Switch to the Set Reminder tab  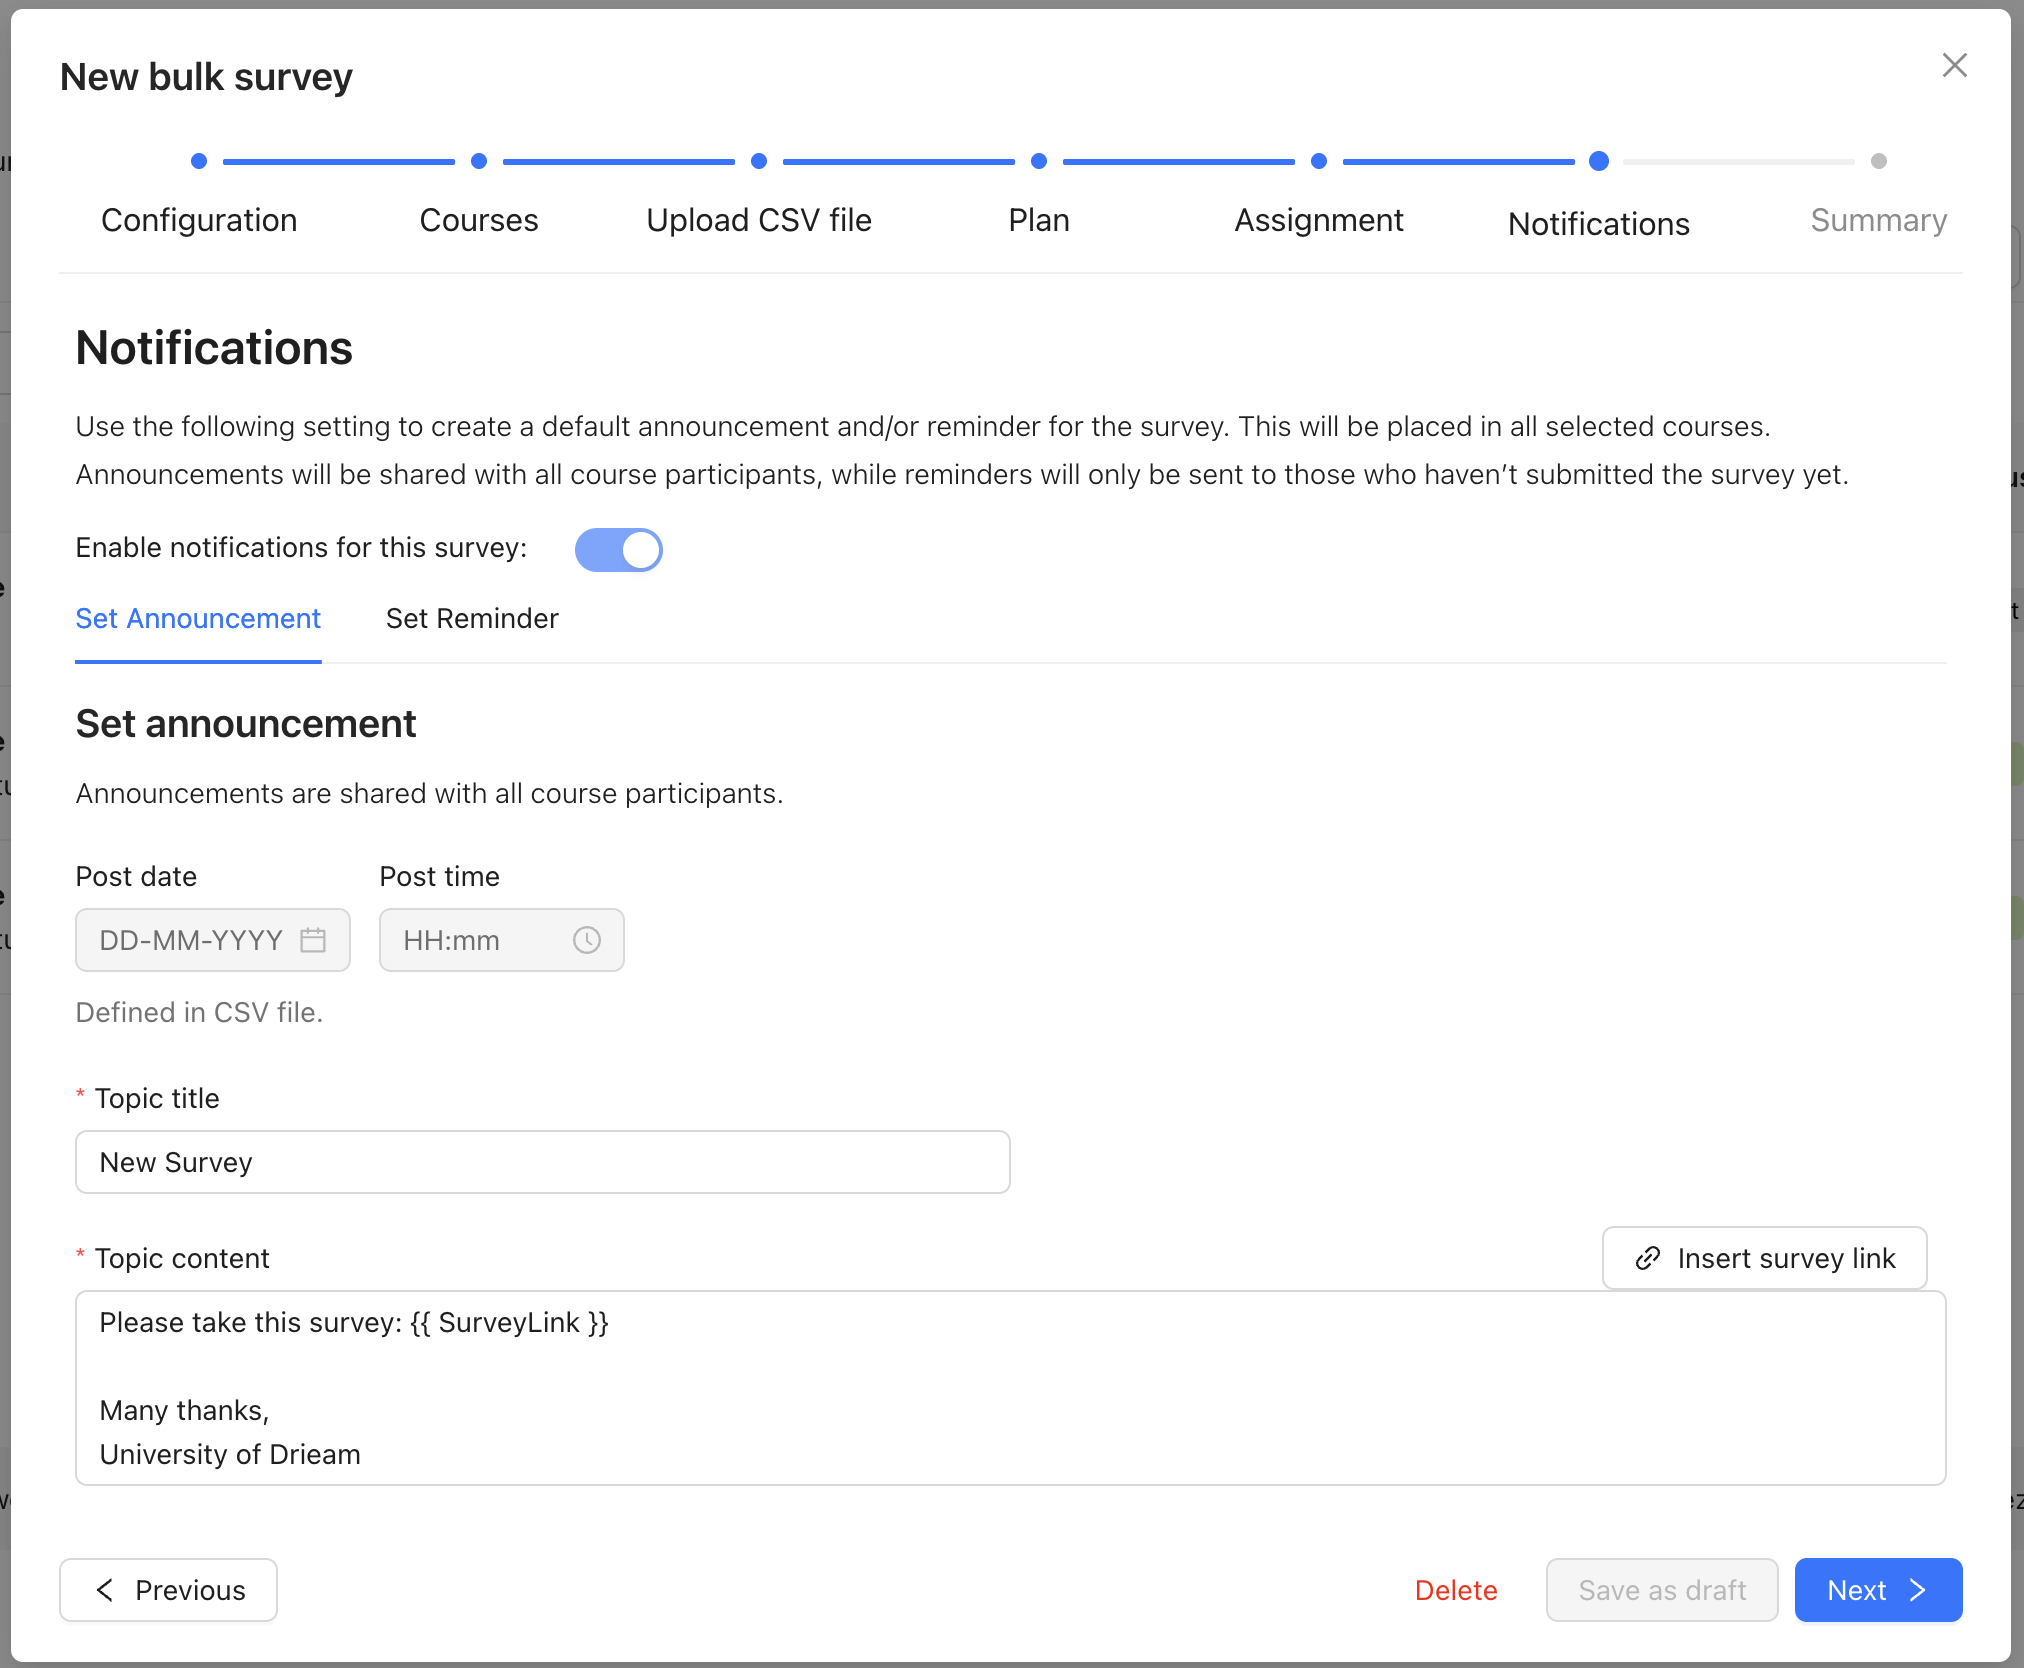[472, 619]
